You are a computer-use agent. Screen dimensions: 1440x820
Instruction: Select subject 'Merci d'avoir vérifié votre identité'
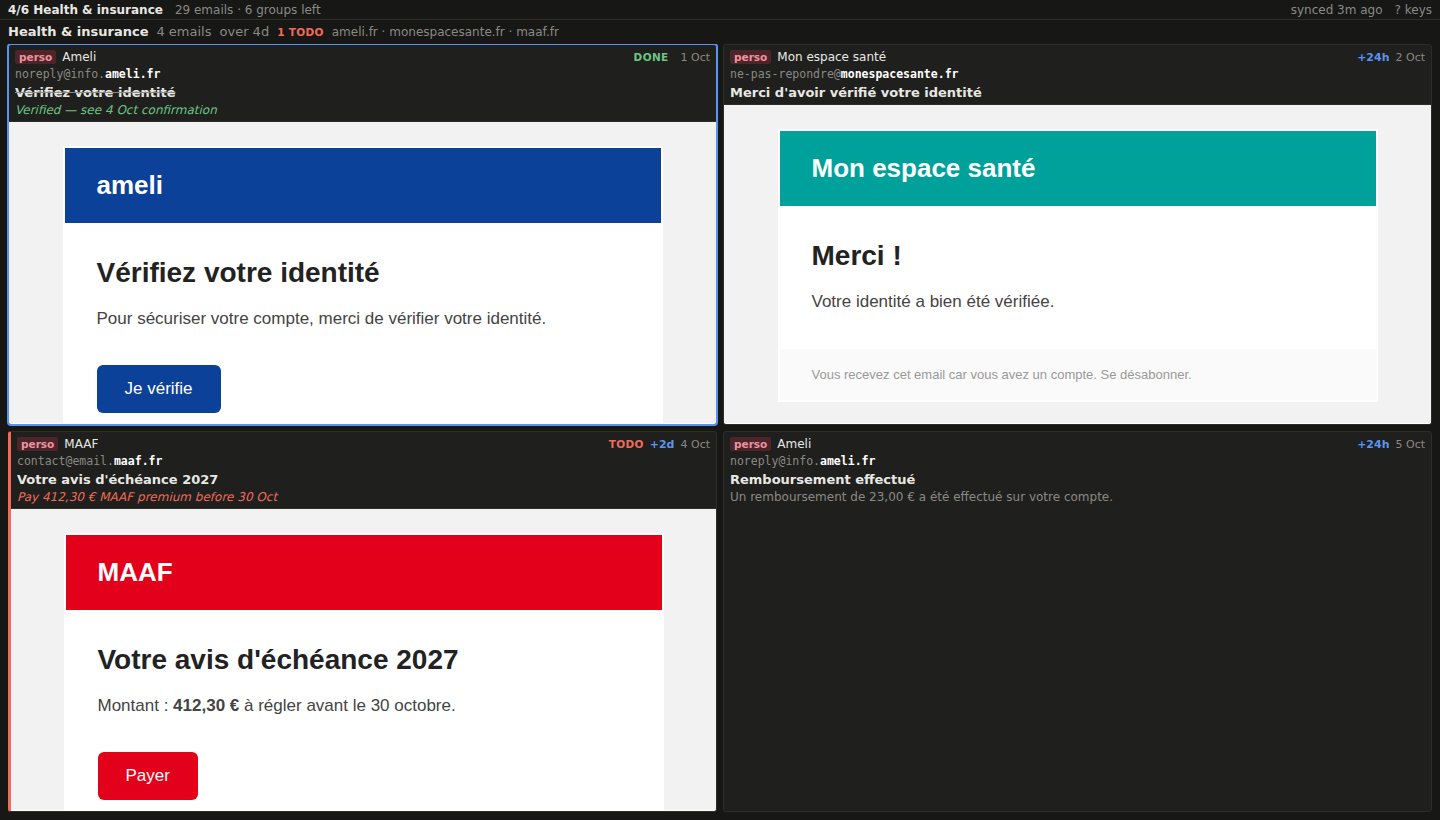point(856,93)
